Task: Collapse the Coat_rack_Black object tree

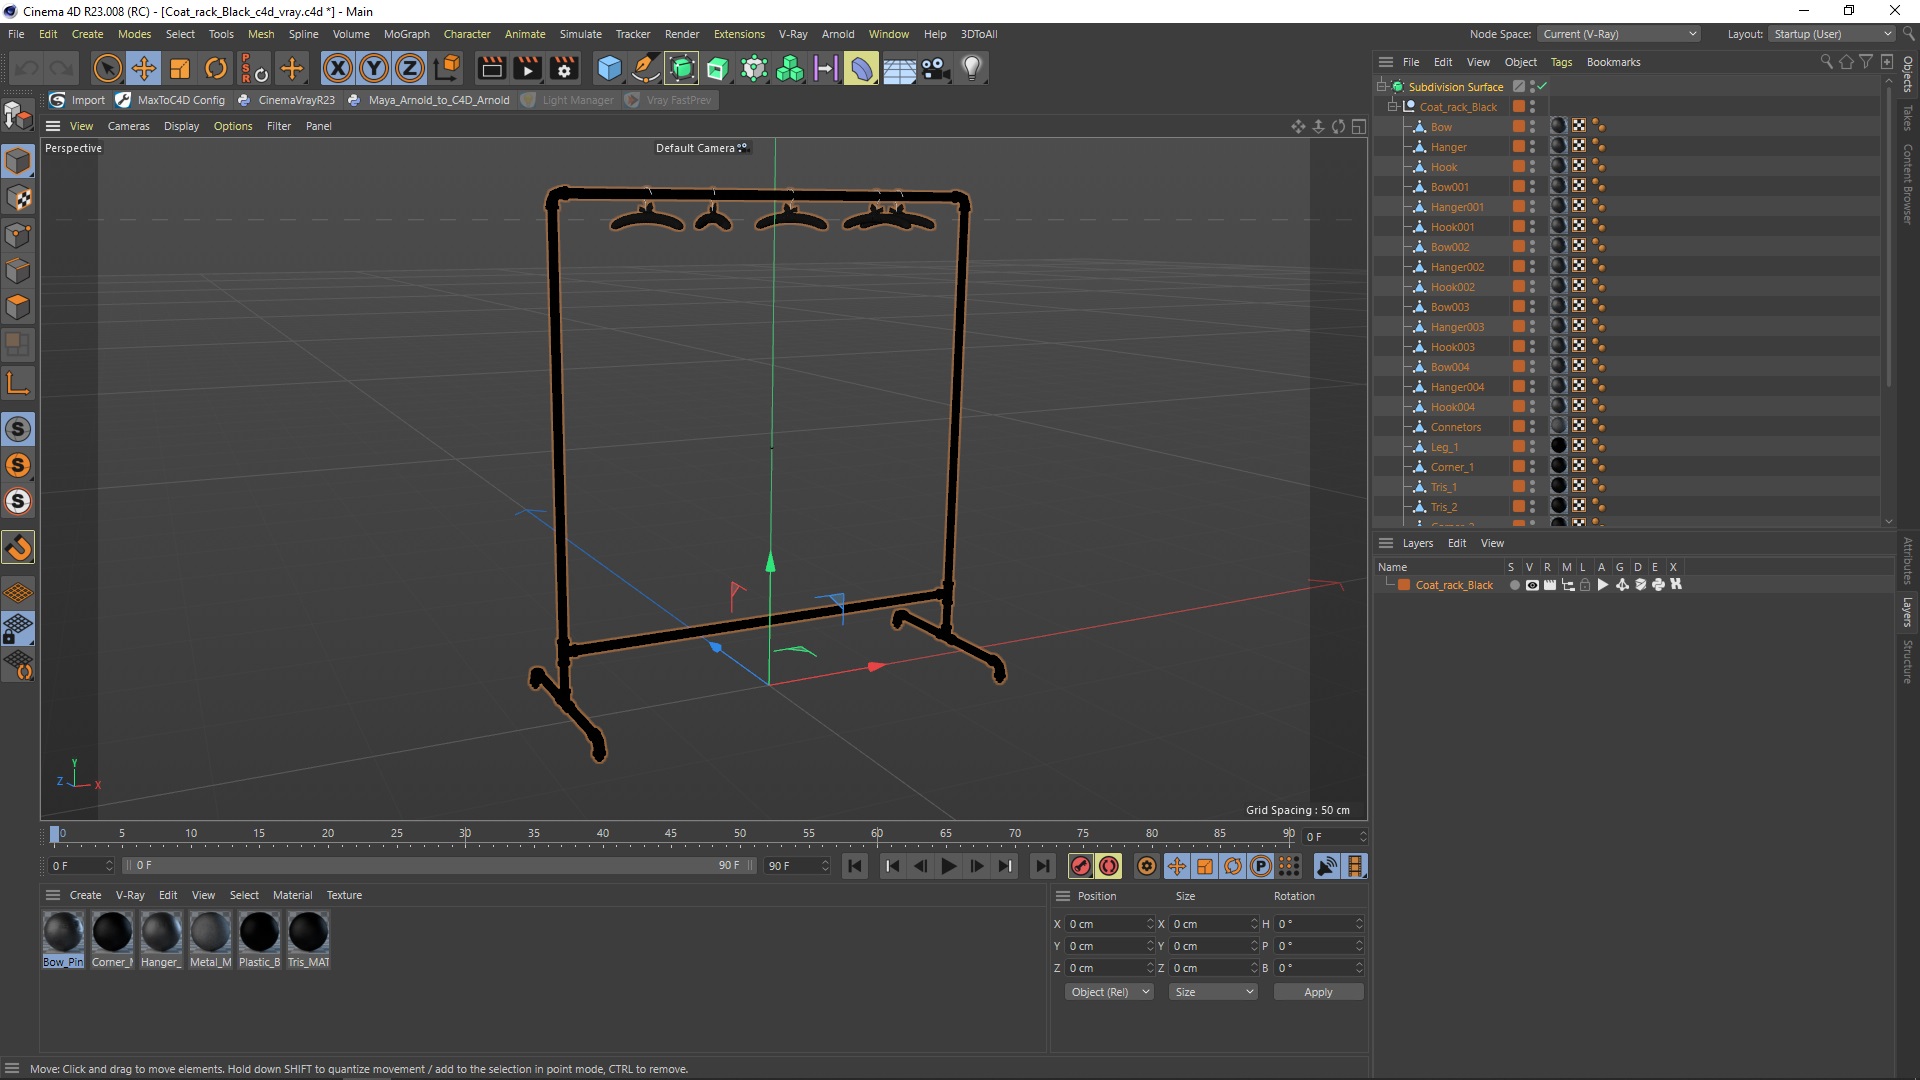Action: 1392,106
